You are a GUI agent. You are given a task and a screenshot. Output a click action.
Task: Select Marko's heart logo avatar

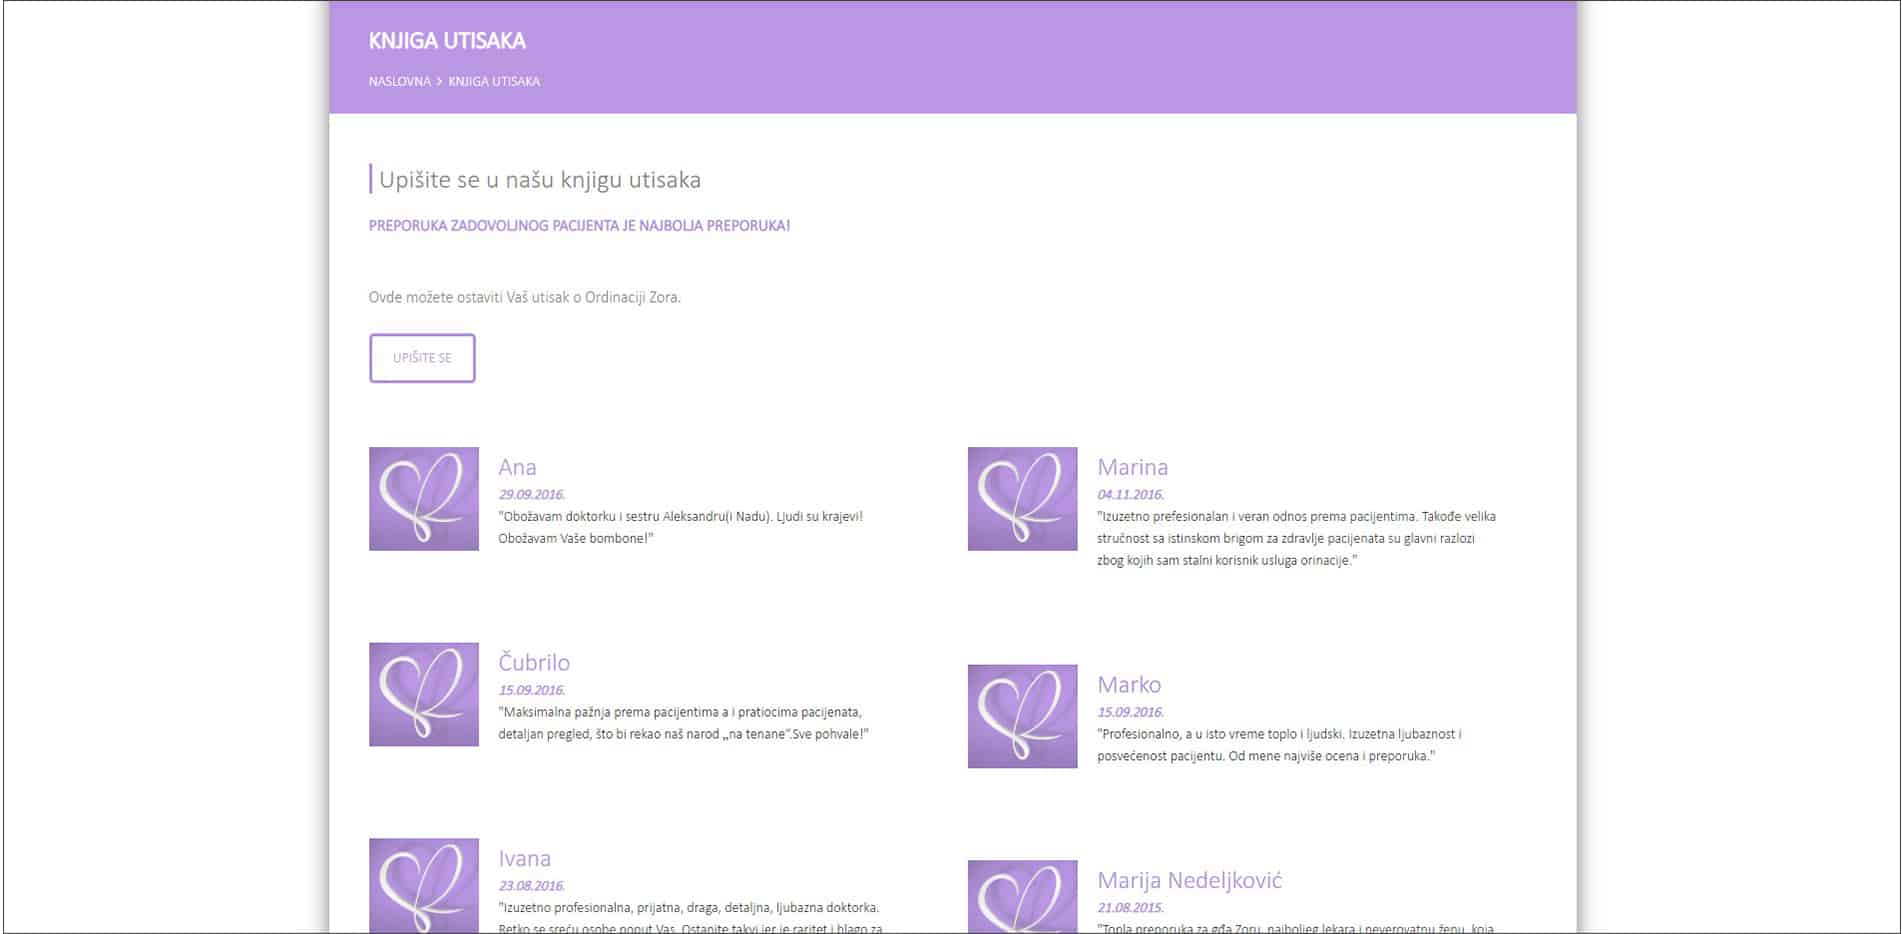1022,716
